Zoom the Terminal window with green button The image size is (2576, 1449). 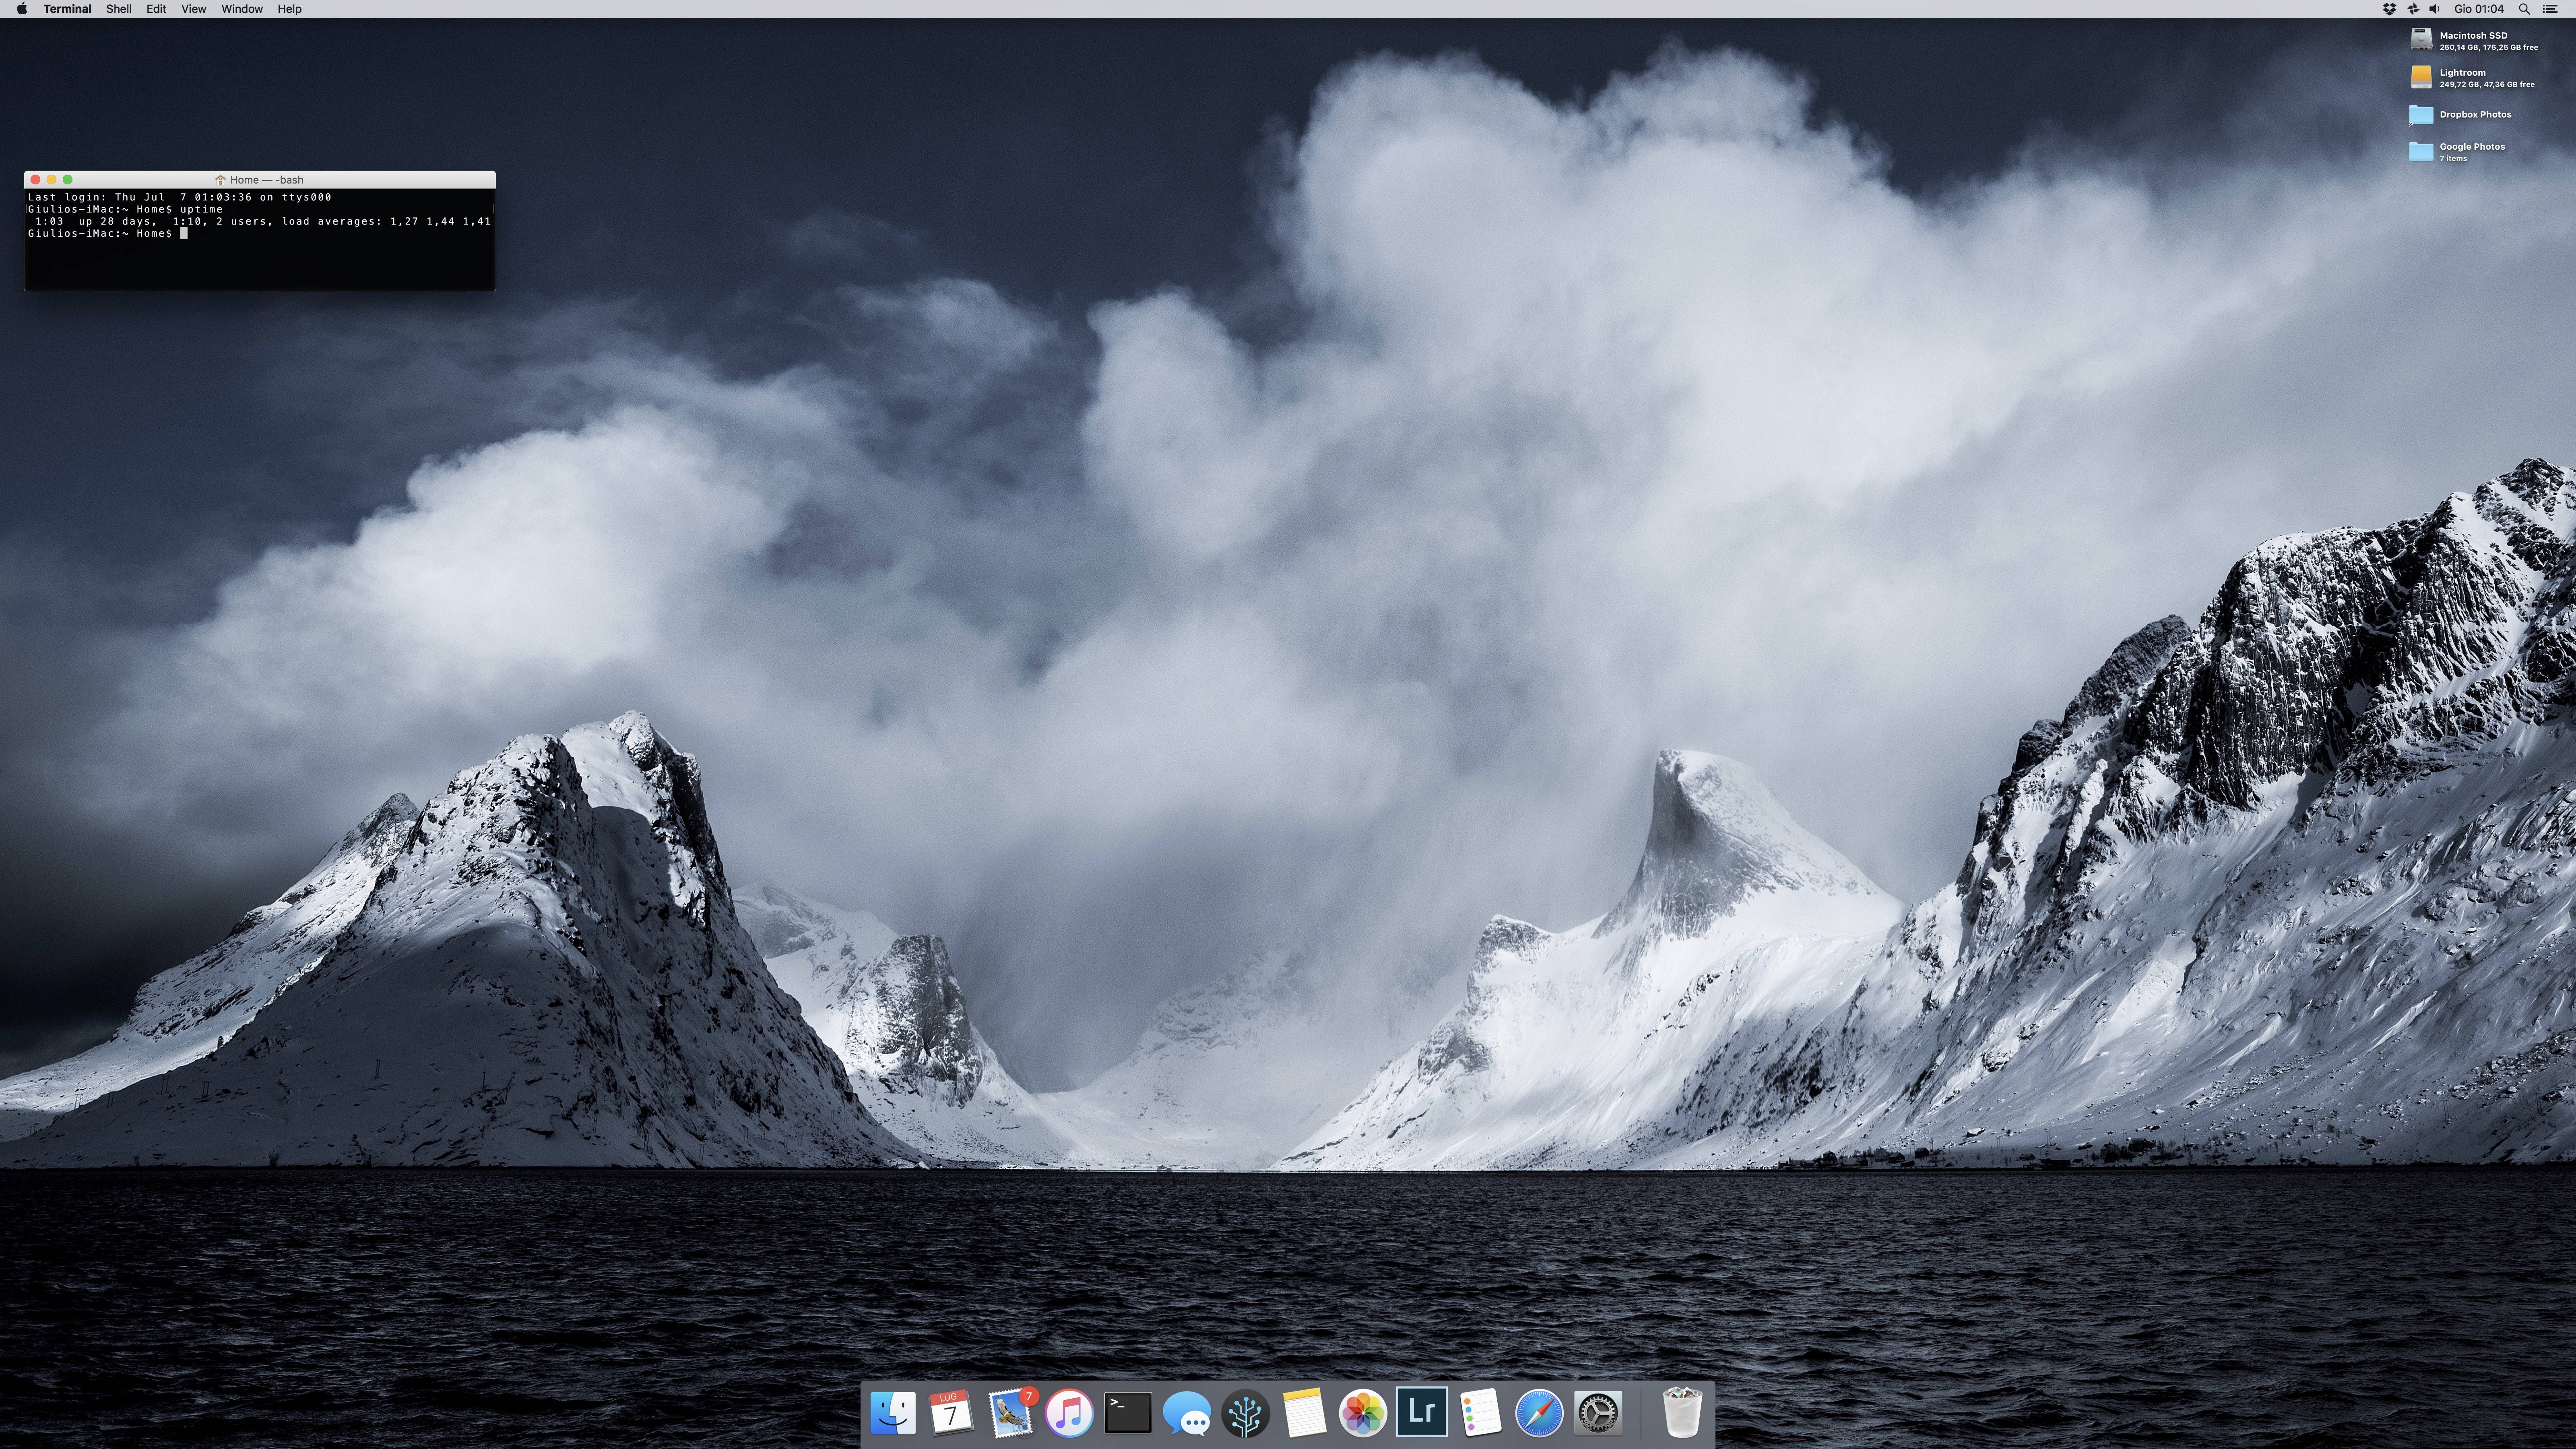(x=68, y=179)
